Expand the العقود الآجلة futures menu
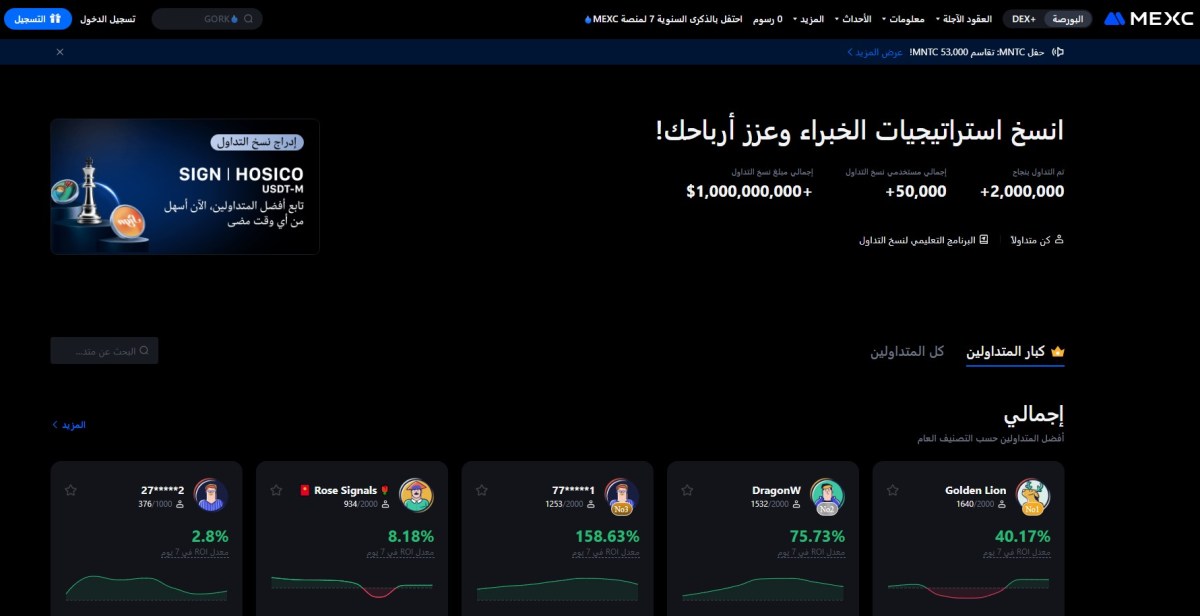 965,19
